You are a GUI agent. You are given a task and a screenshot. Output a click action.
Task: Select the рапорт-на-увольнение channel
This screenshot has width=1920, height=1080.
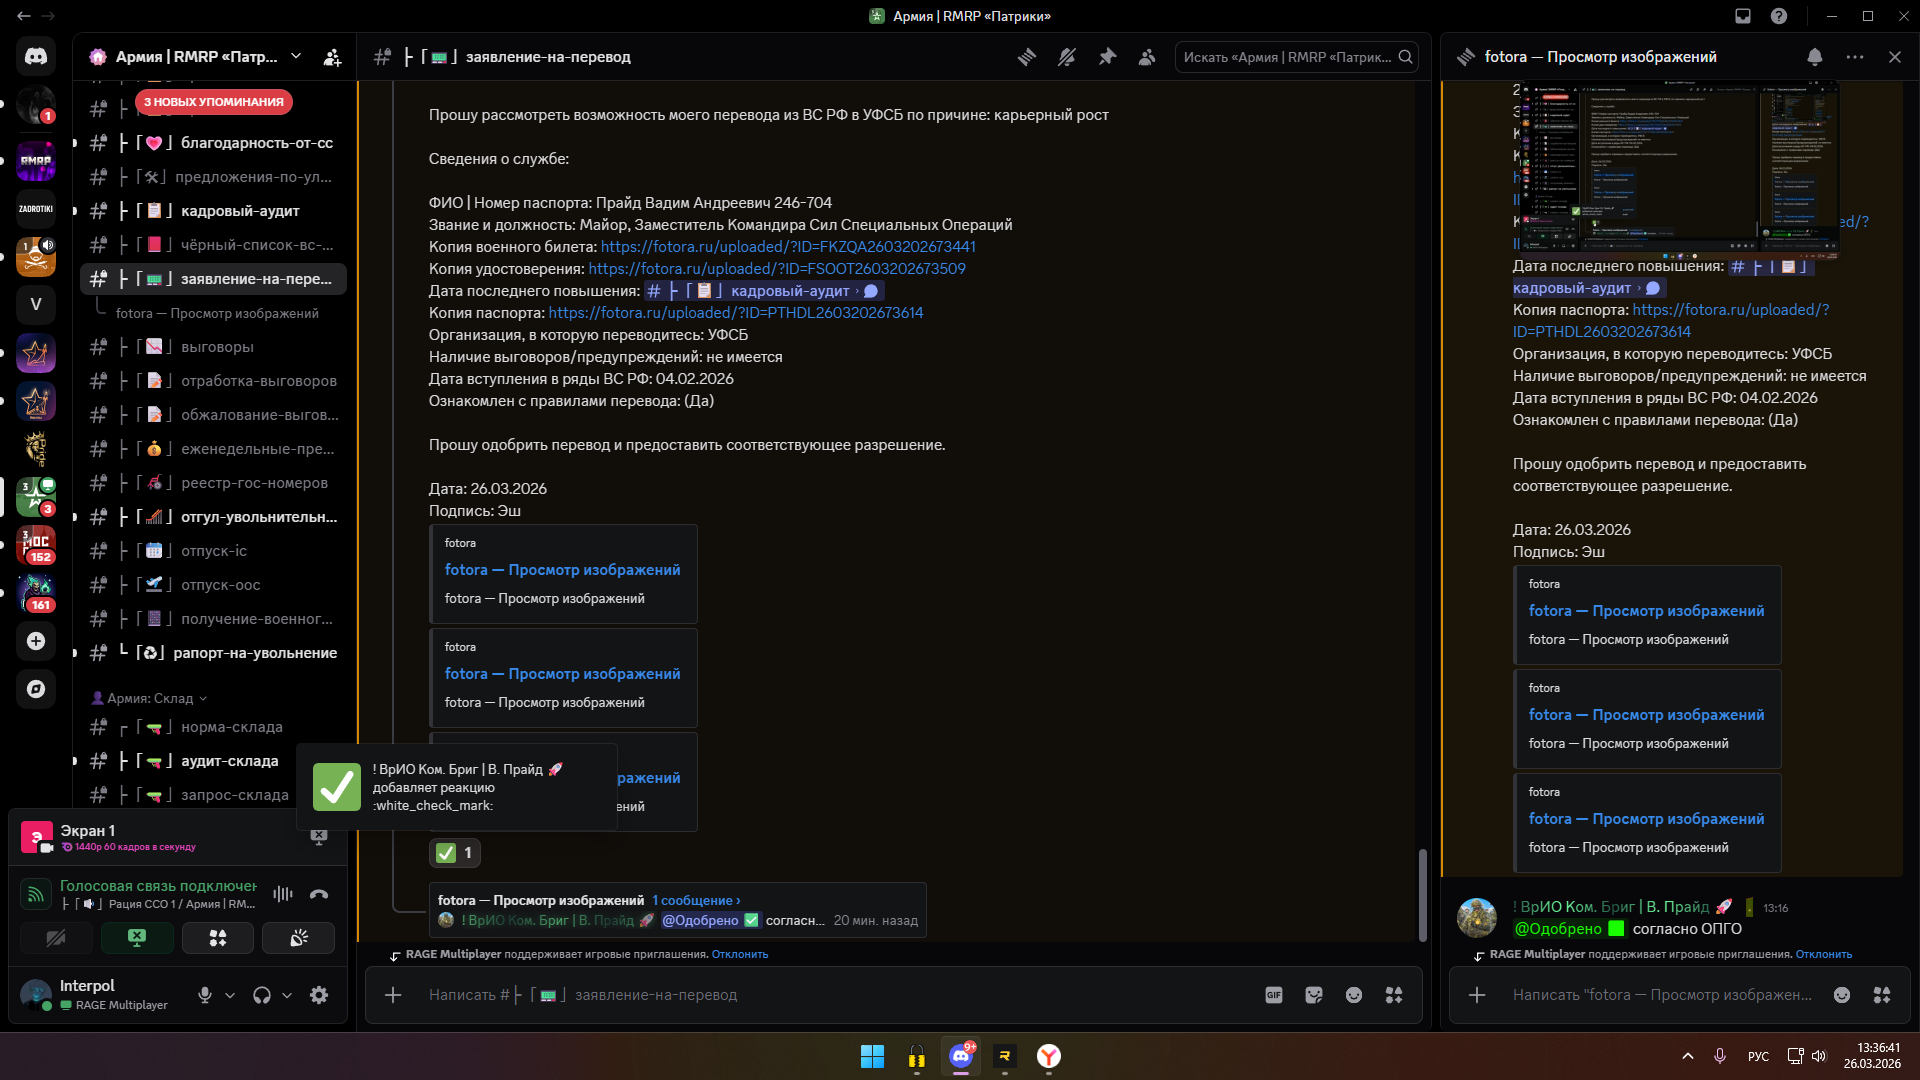(x=255, y=653)
